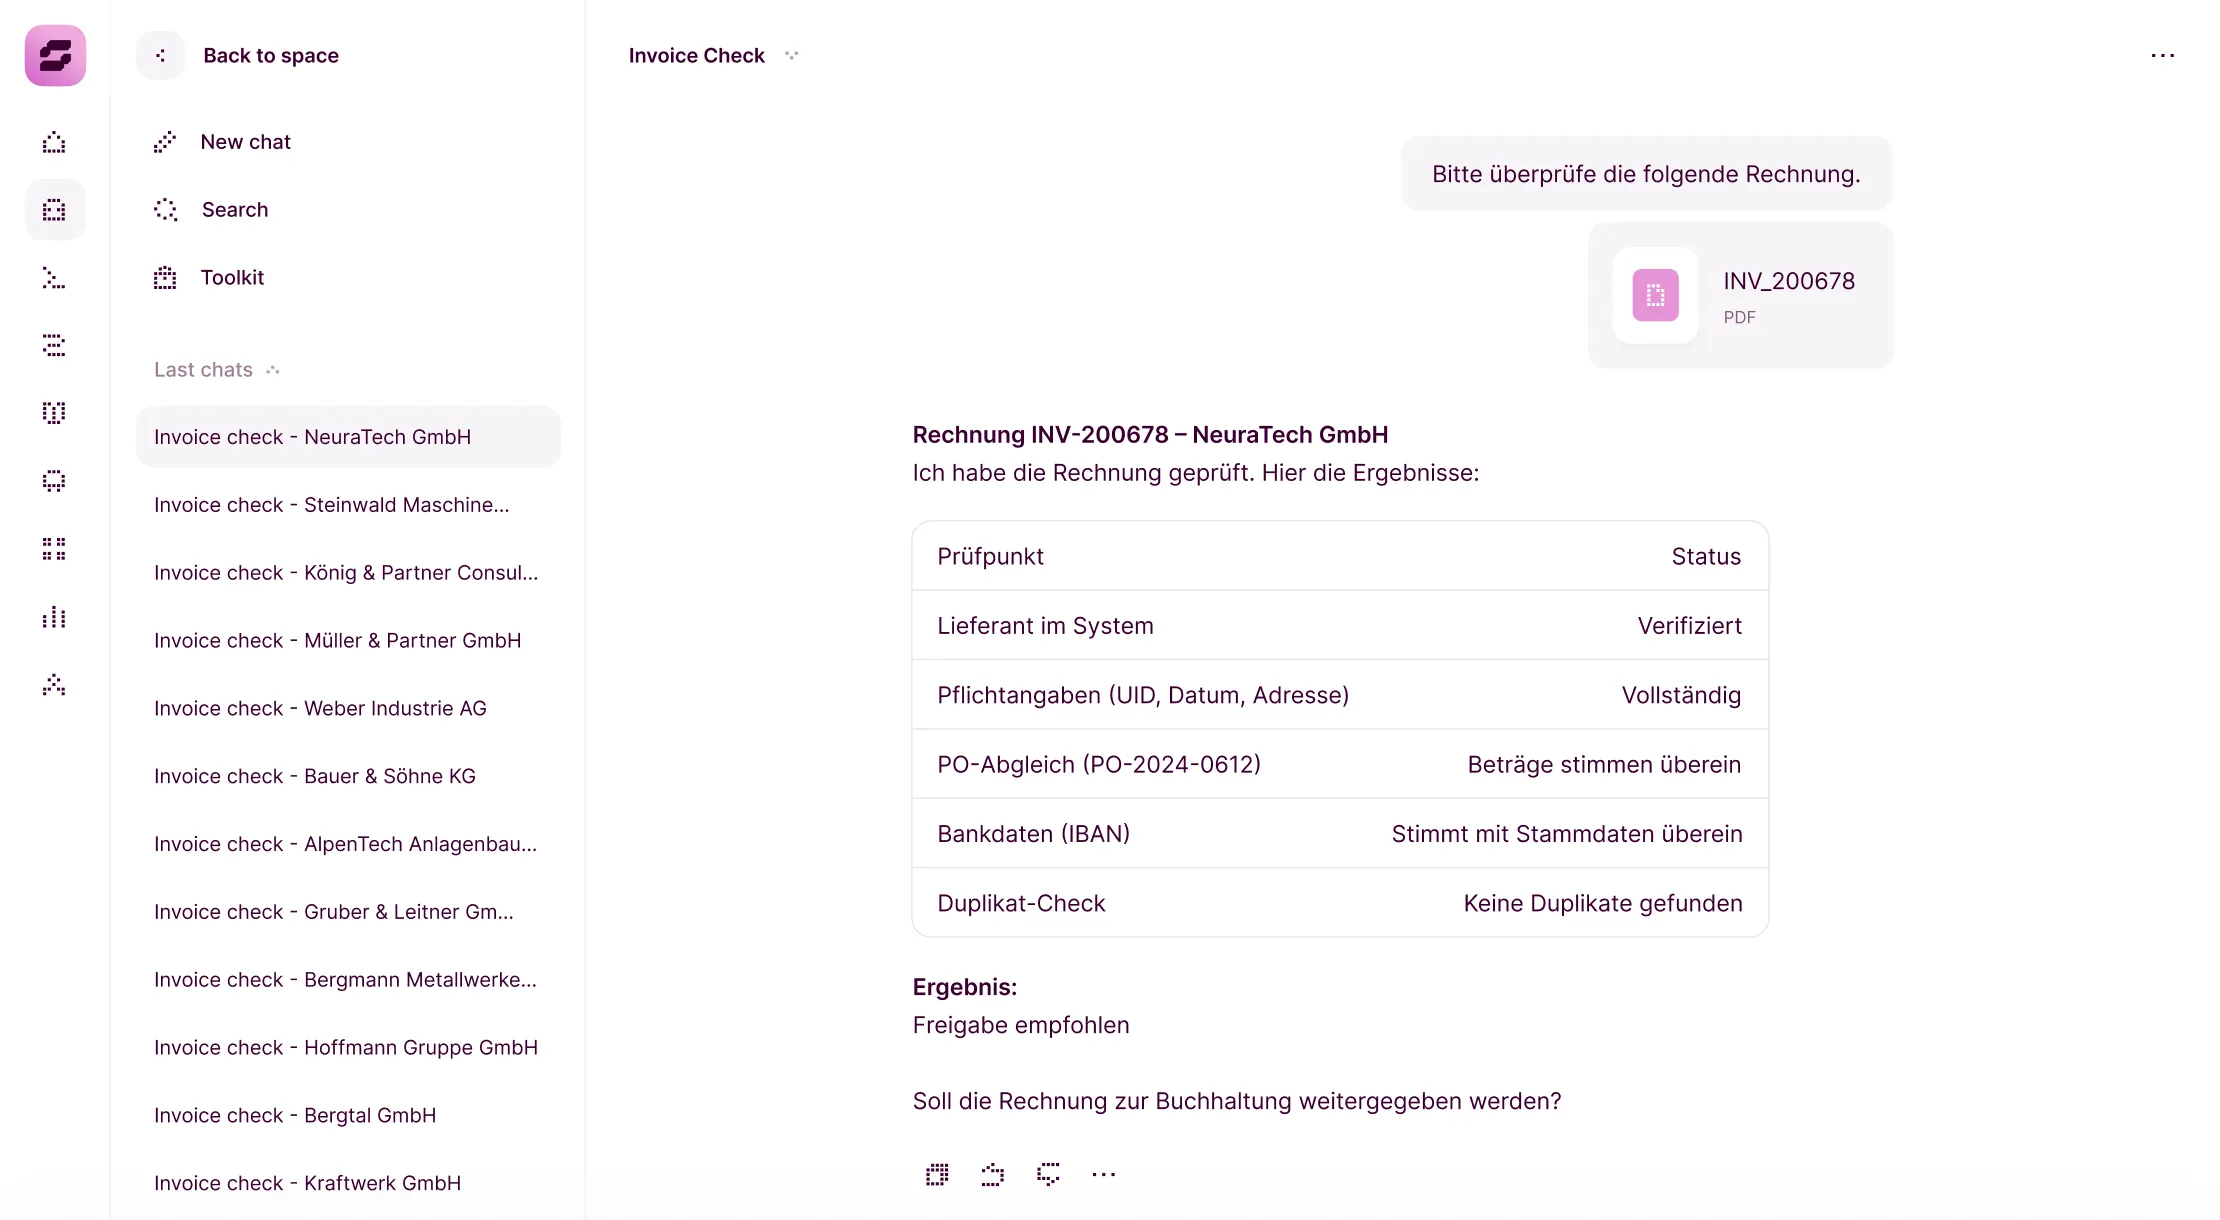Screen dimensions: 2220x1220
Task: Give thumbs up to the response
Action: pyautogui.click(x=992, y=1174)
